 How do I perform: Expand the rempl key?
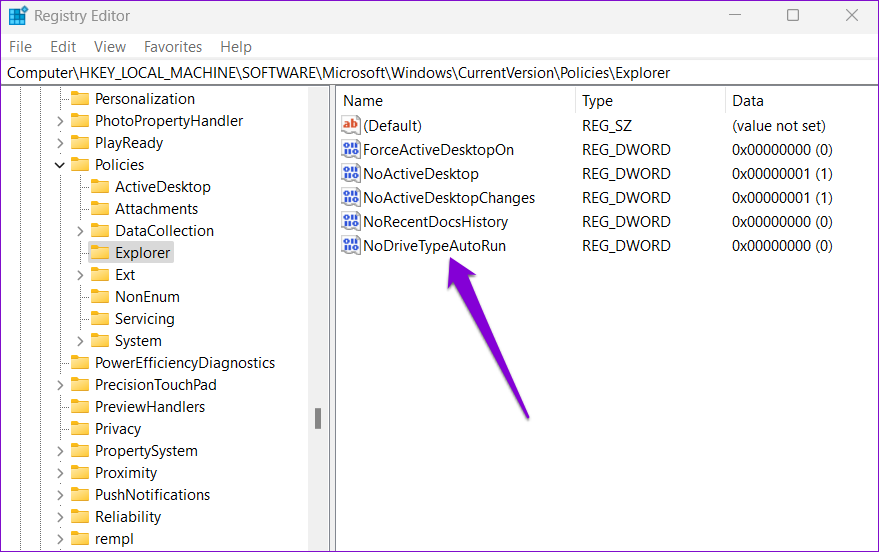[60, 539]
